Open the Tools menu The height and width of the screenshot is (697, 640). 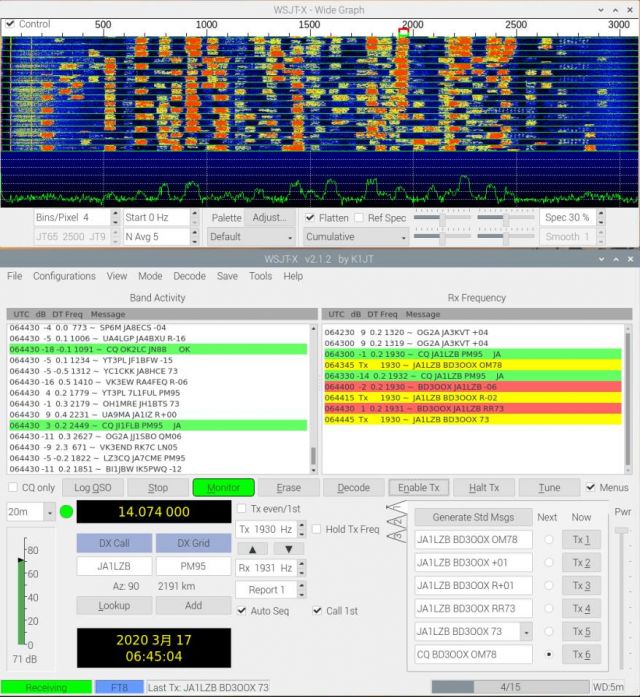tap(260, 276)
